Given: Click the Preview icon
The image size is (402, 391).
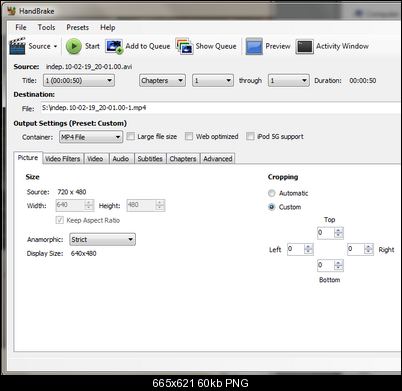Looking at the screenshot, I should click(x=254, y=46).
